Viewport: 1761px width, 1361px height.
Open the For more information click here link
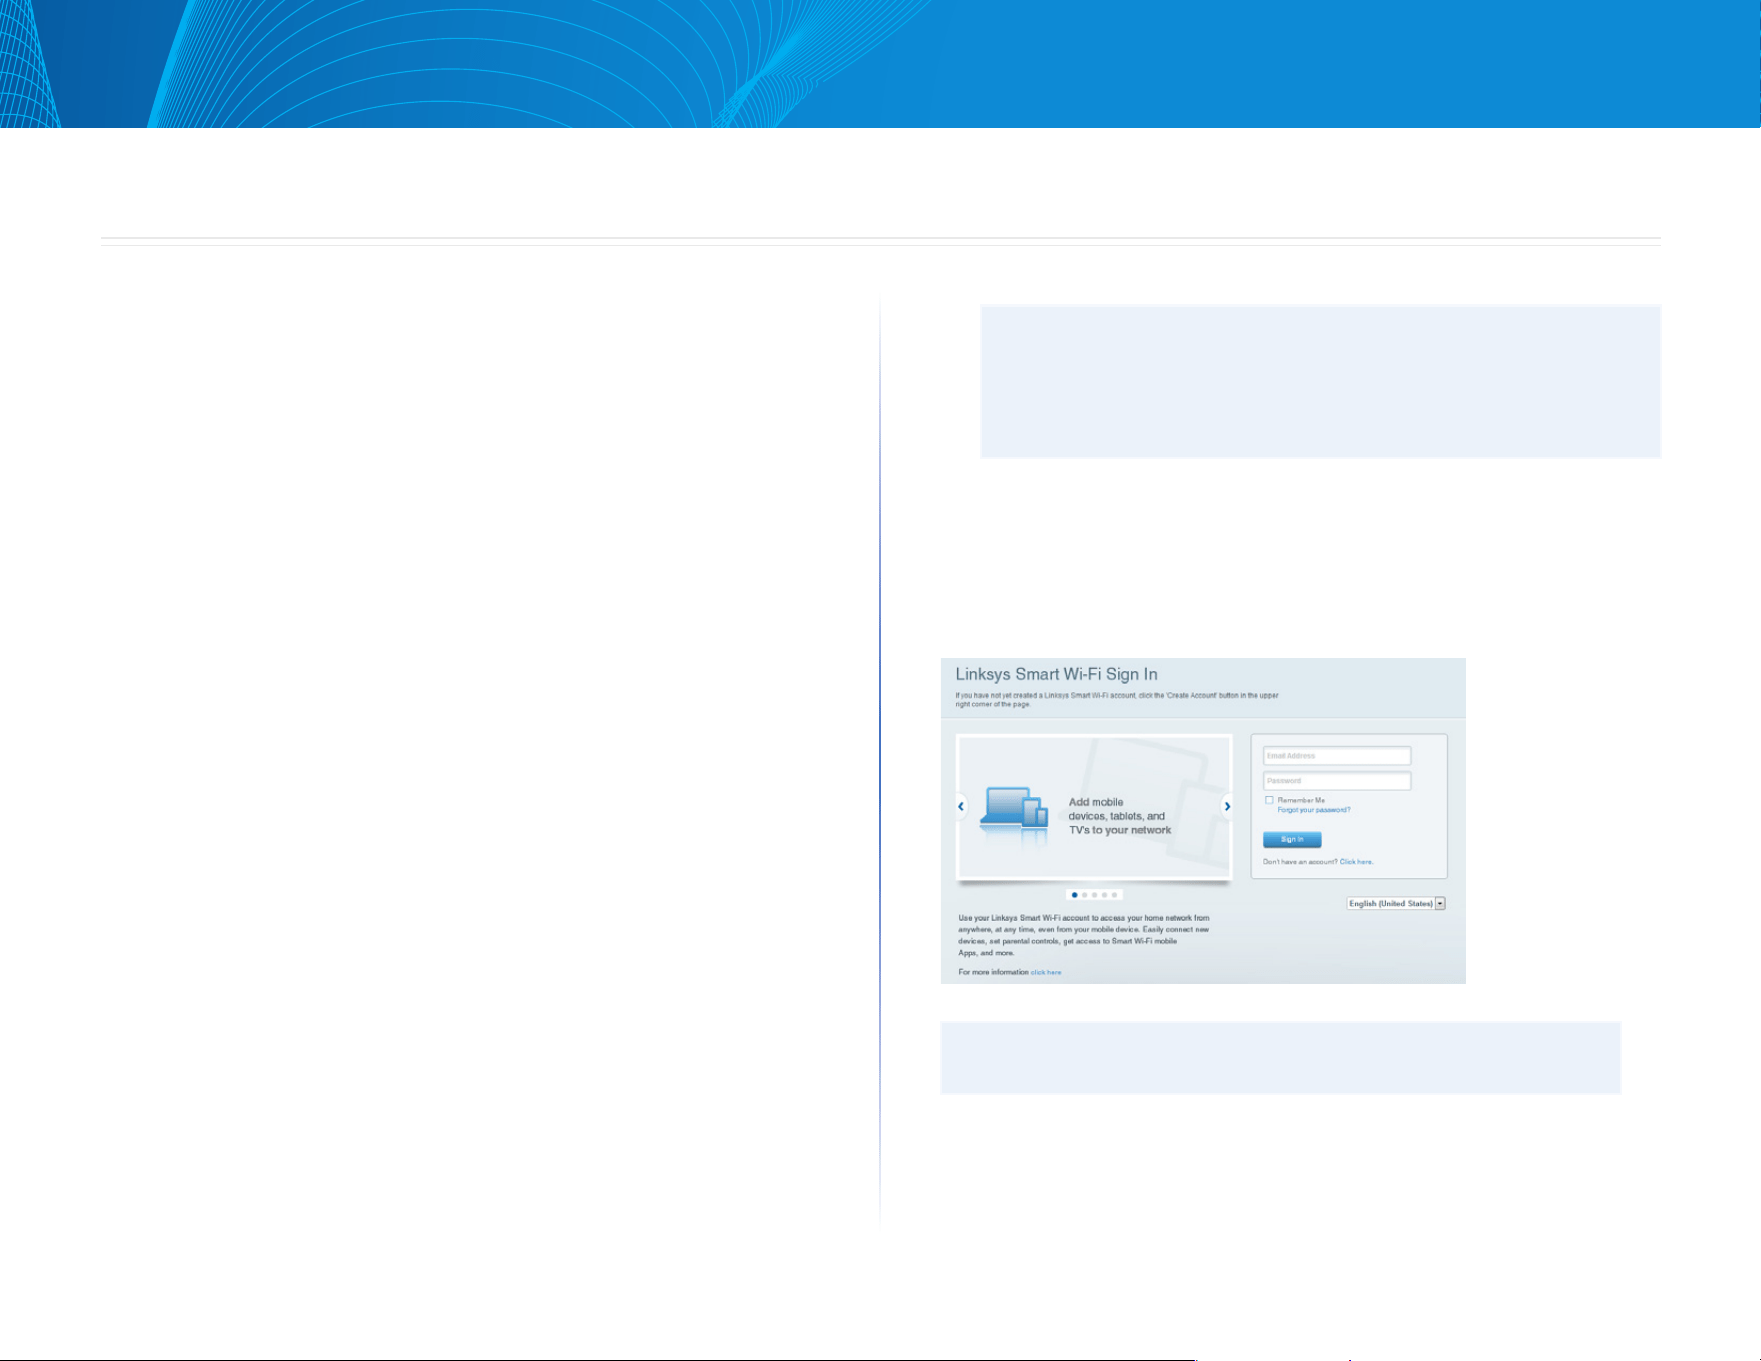point(1046,972)
